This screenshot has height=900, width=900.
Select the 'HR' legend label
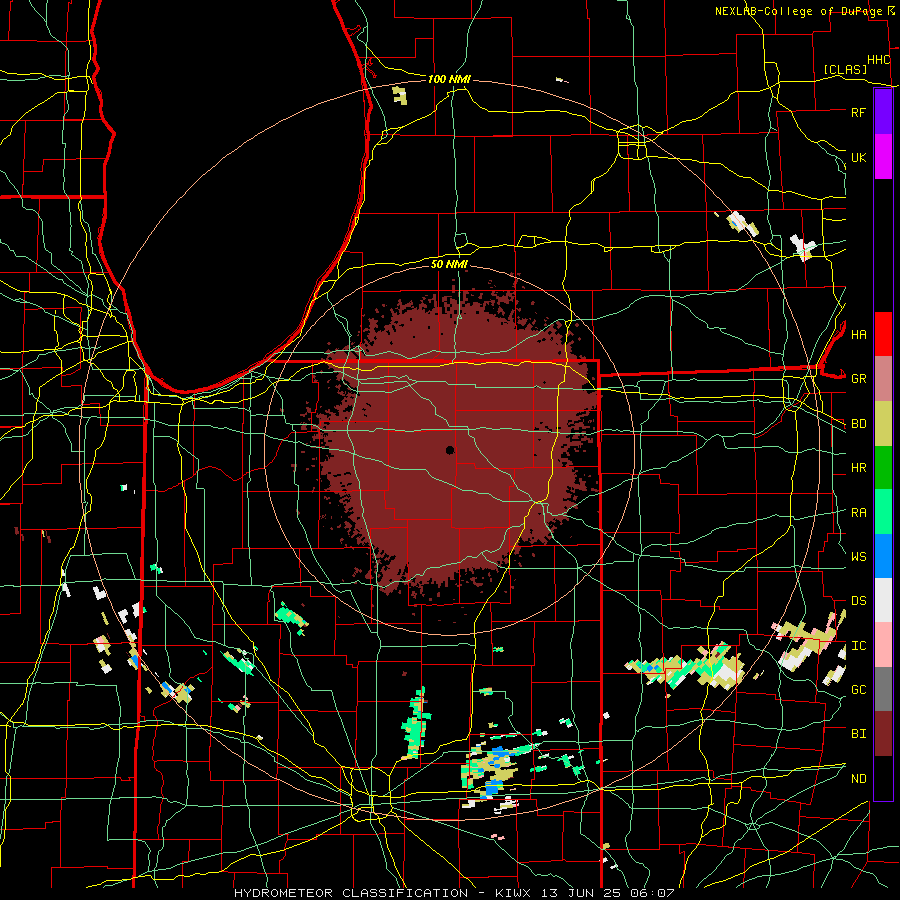858,468
